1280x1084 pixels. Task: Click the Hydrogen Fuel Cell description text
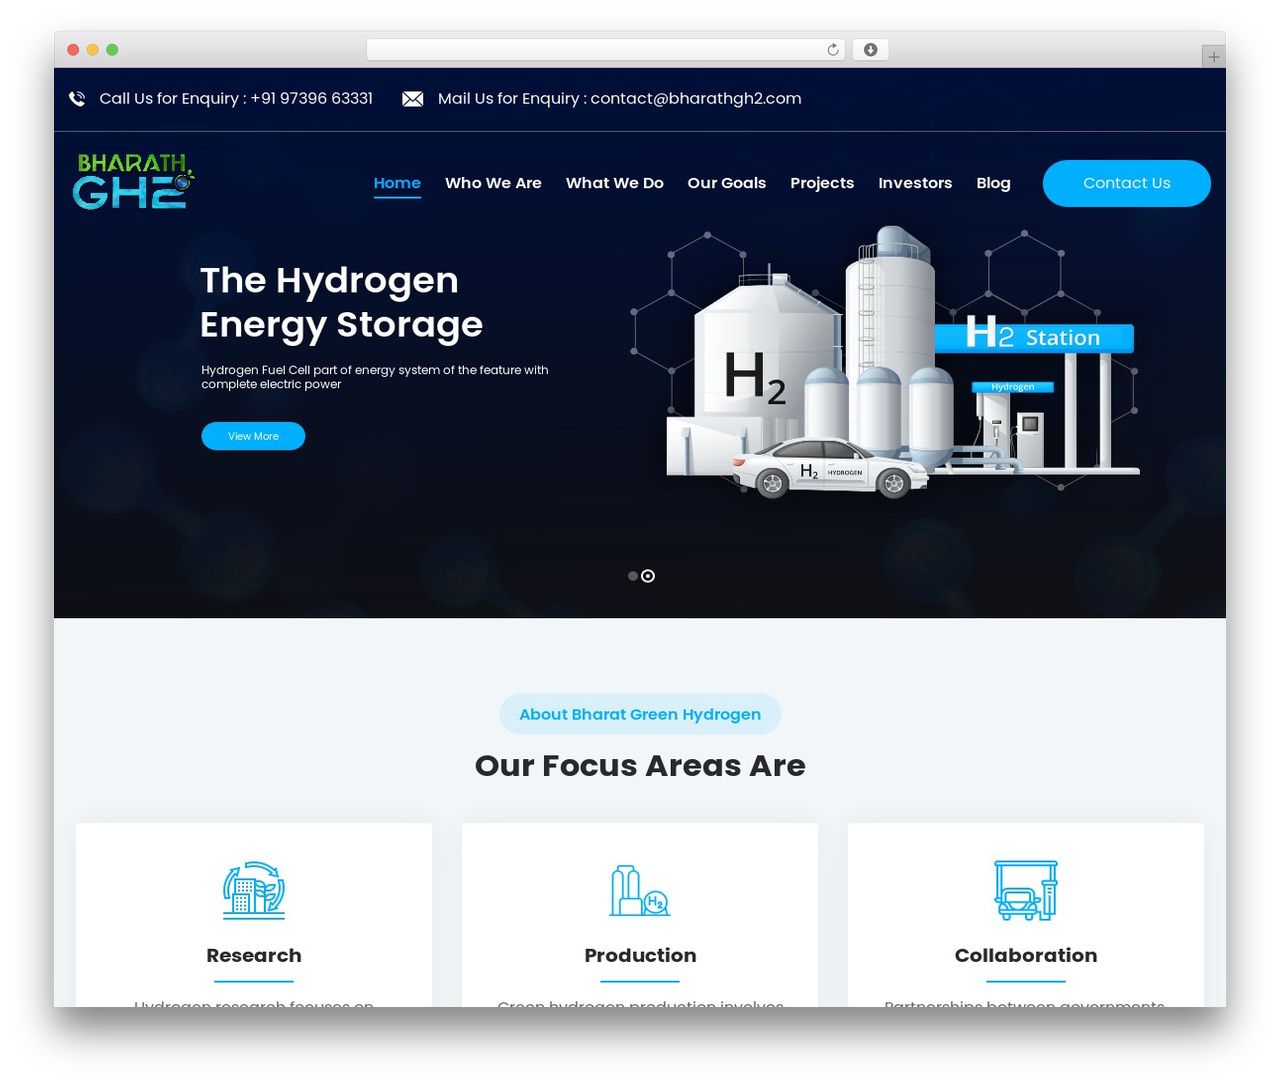click(x=375, y=377)
